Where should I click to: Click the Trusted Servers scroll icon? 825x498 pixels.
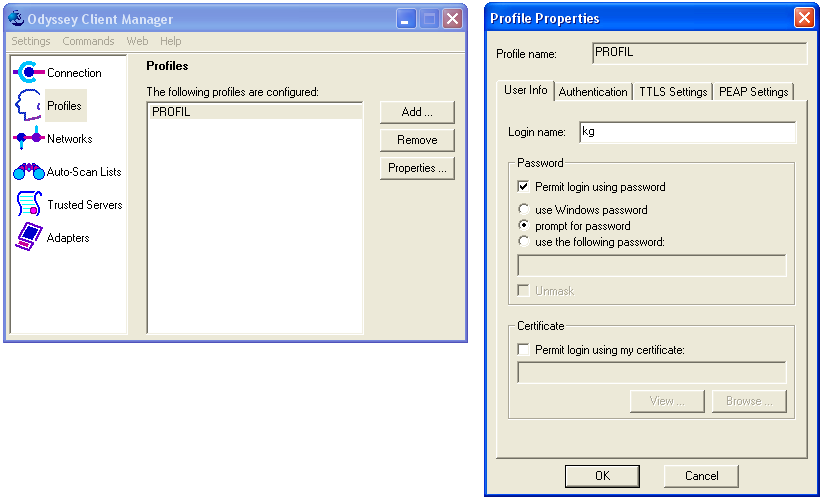click(29, 204)
